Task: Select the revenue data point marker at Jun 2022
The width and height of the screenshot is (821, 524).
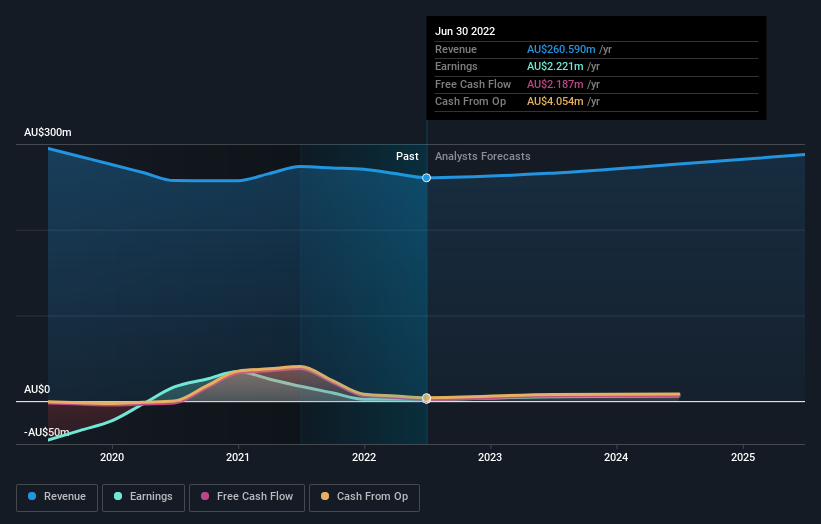Action: coord(427,178)
